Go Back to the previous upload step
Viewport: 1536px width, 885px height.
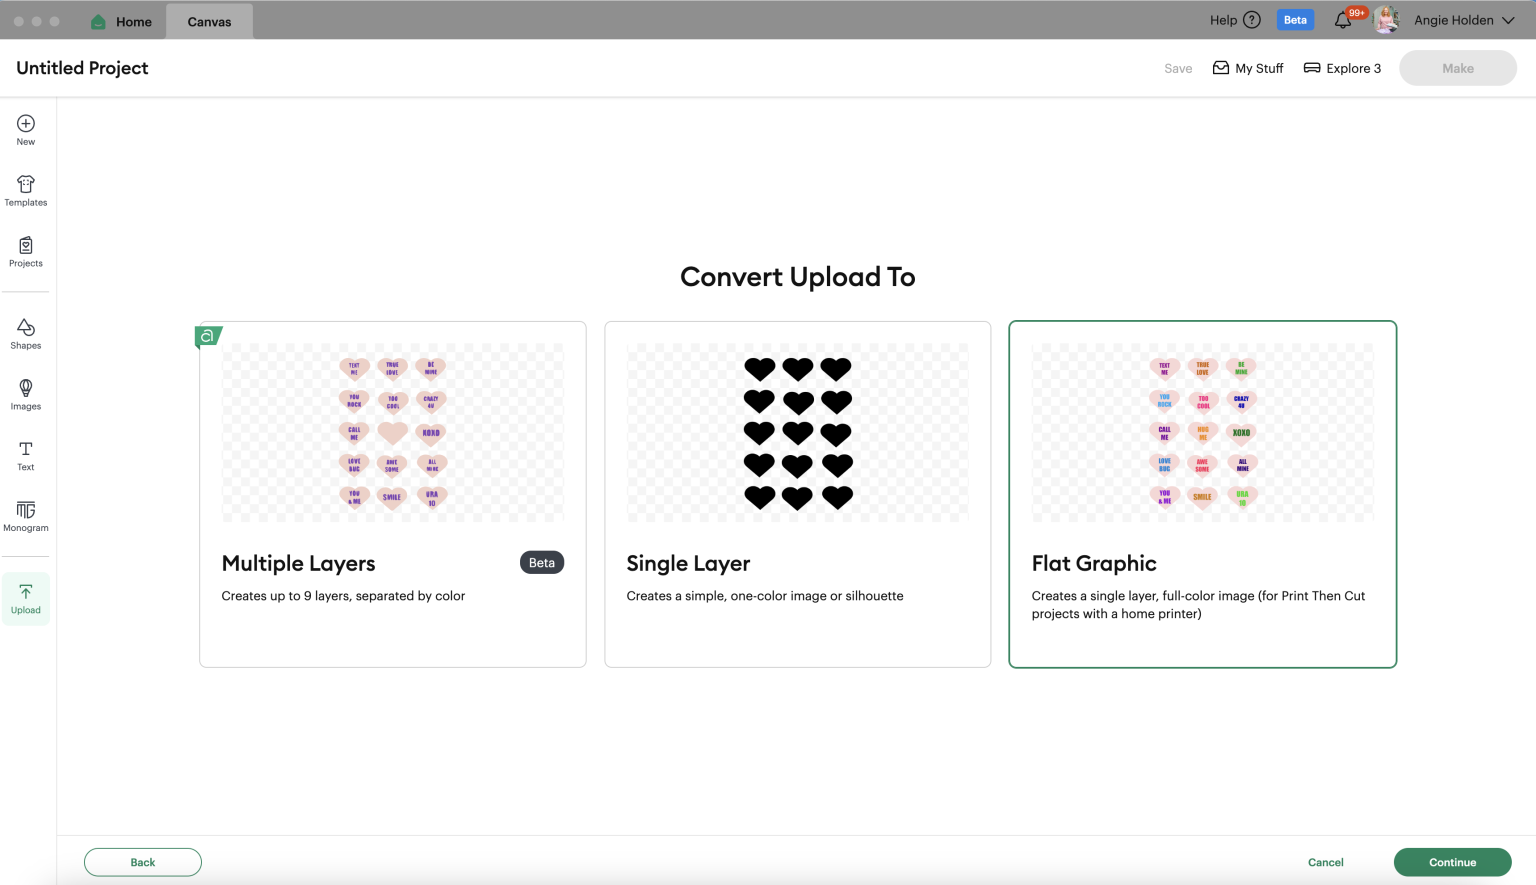pos(142,861)
